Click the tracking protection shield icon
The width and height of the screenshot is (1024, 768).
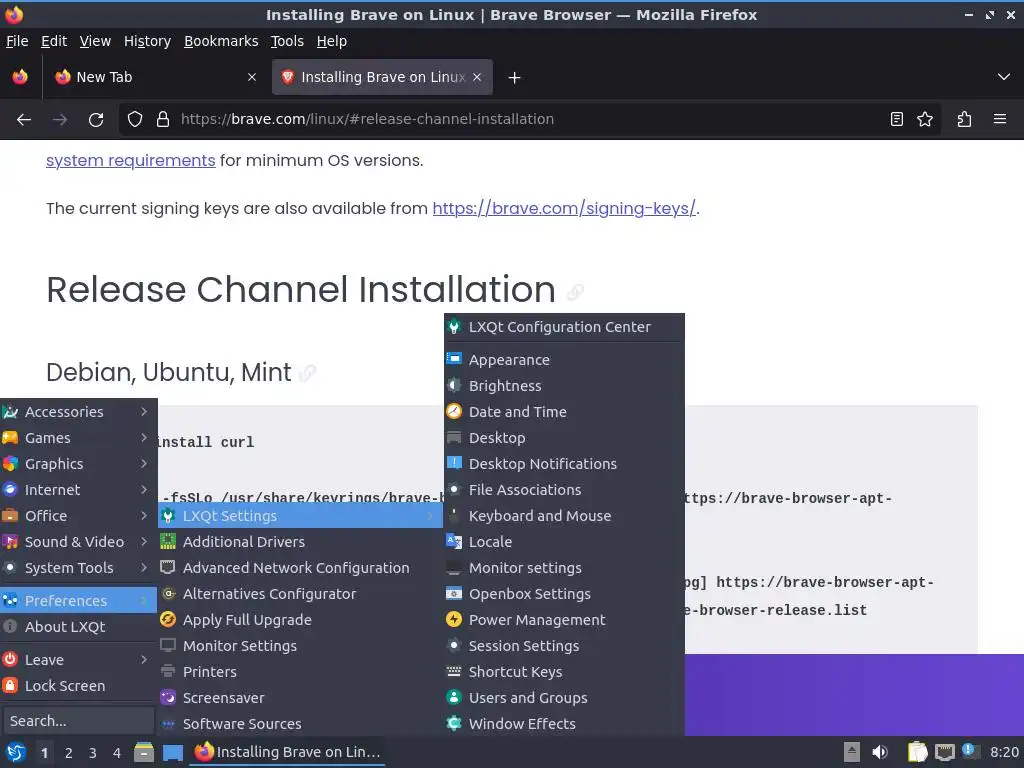coord(135,120)
